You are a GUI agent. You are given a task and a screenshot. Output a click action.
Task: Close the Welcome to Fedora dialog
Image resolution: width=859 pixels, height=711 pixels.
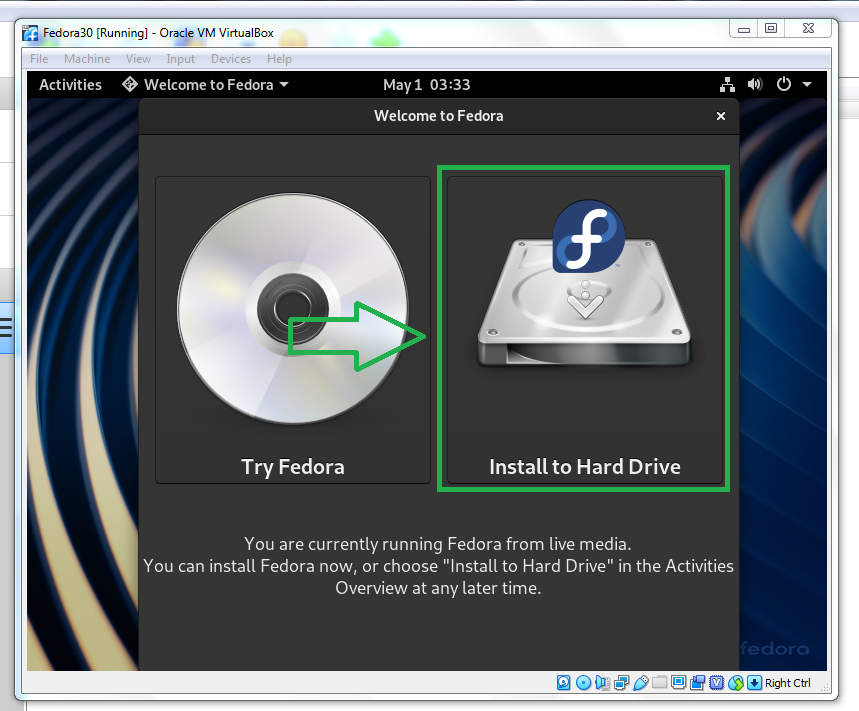pyautogui.click(x=721, y=116)
